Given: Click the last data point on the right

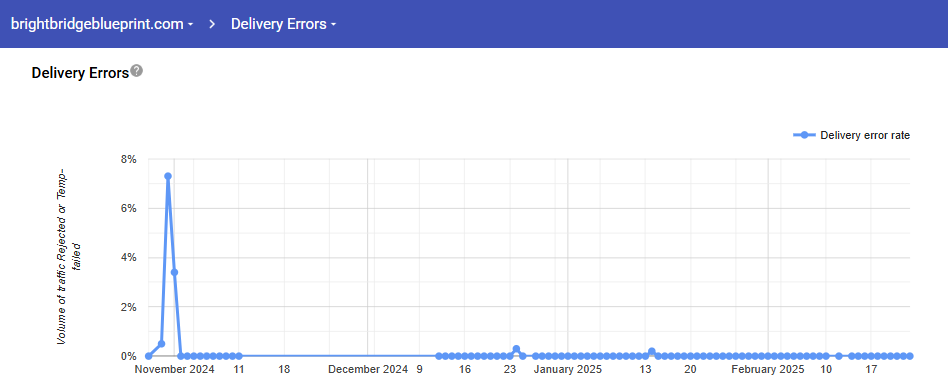Looking at the screenshot, I should click(x=909, y=356).
